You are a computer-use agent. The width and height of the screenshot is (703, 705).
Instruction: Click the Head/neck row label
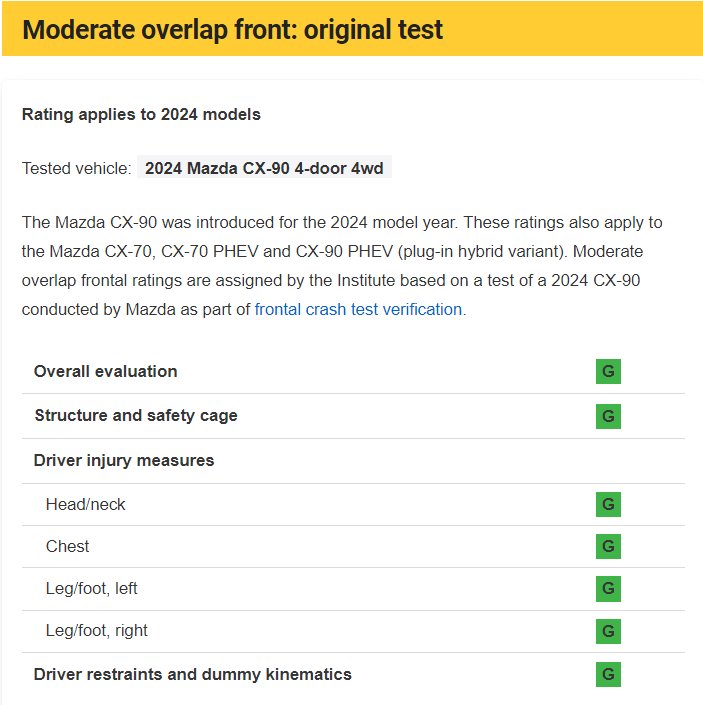click(x=86, y=504)
